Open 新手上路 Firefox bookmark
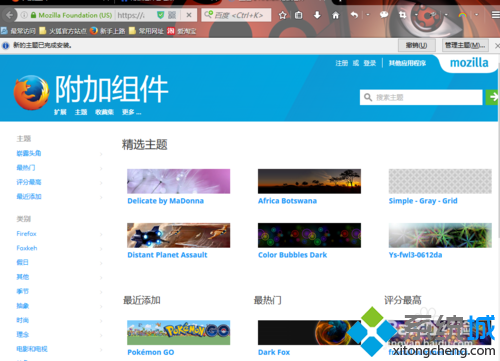 (108, 31)
